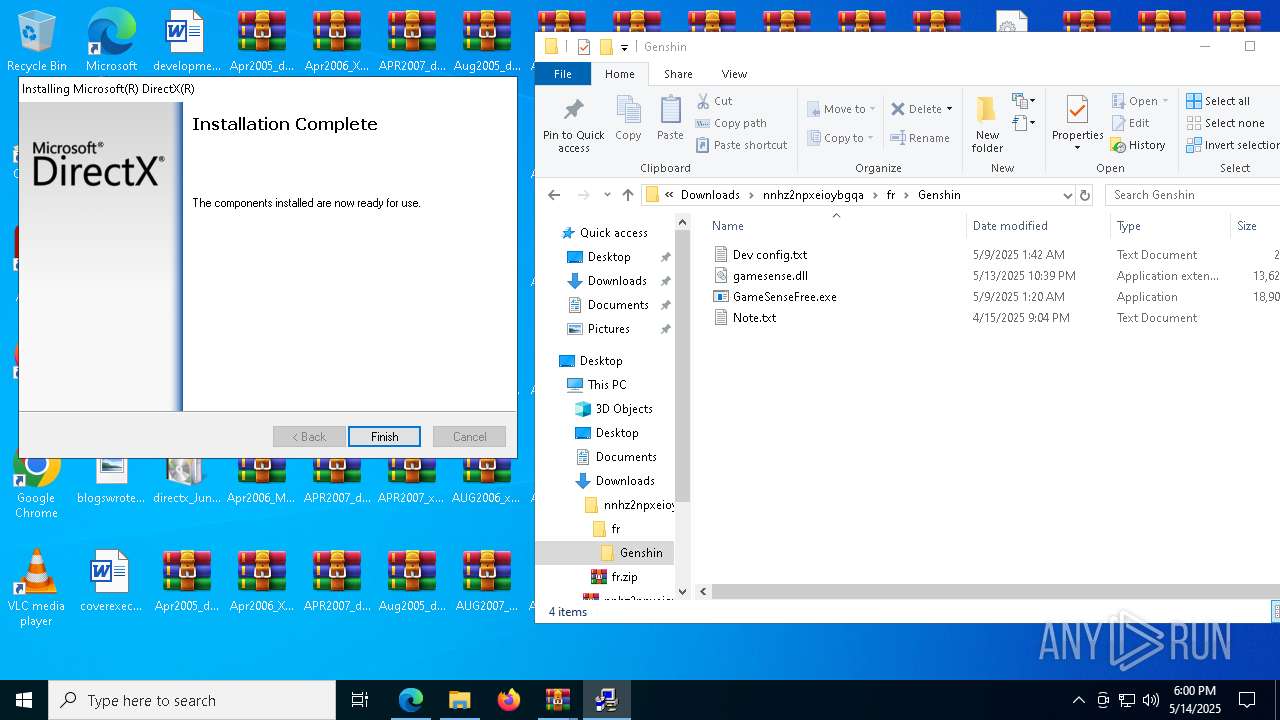Switch to View ribbon tab
The image size is (1280, 720).
tap(734, 74)
